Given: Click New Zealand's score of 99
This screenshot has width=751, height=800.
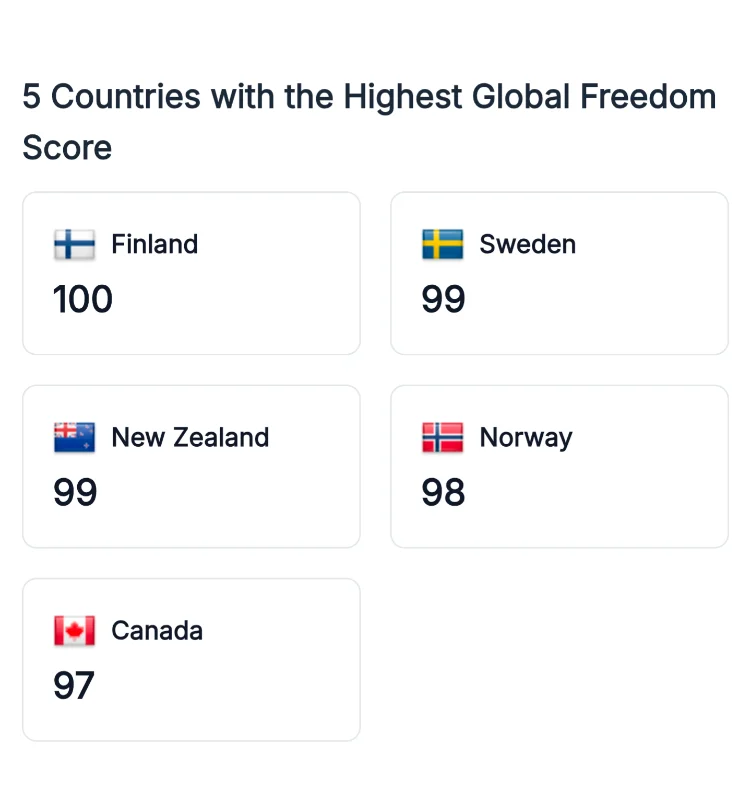Looking at the screenshot, I should pos(75,492).
